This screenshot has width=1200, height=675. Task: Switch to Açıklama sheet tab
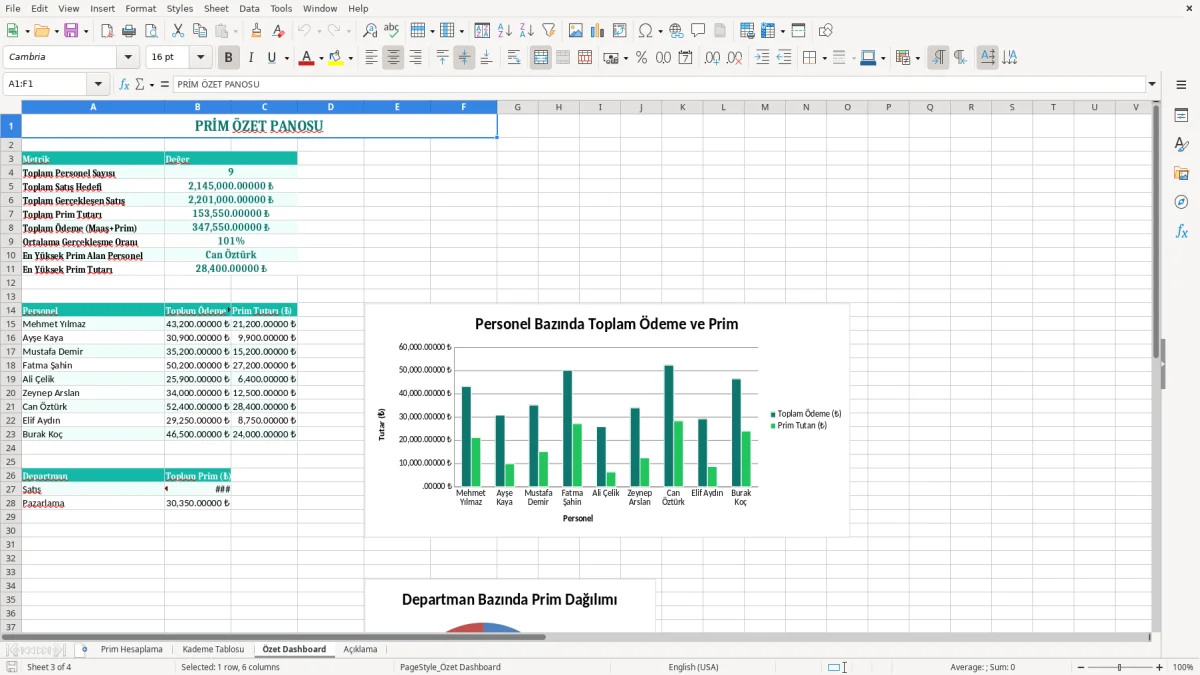[360, 649]
